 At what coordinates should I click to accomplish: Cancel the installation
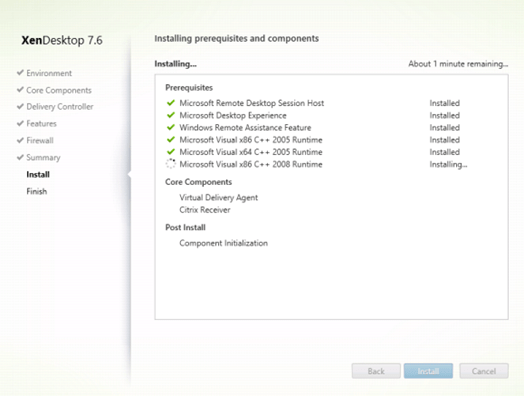(484, 371)
